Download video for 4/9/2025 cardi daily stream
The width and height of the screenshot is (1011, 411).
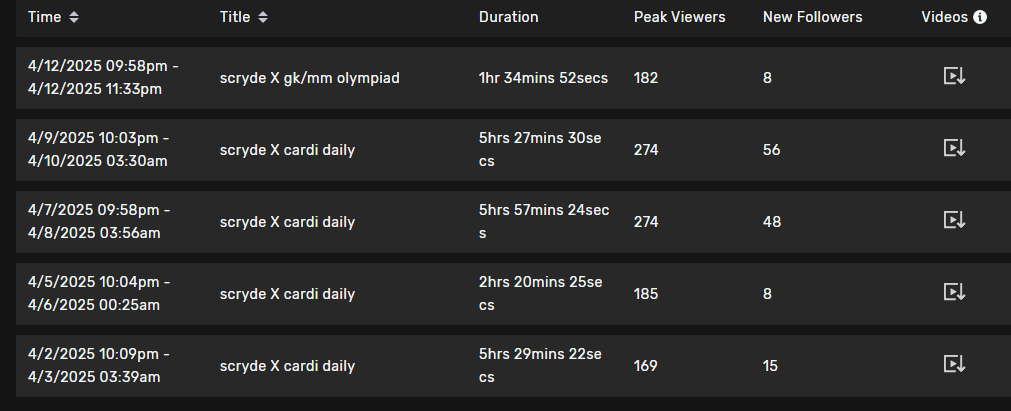pyautogui.click(x=954, y=149)
